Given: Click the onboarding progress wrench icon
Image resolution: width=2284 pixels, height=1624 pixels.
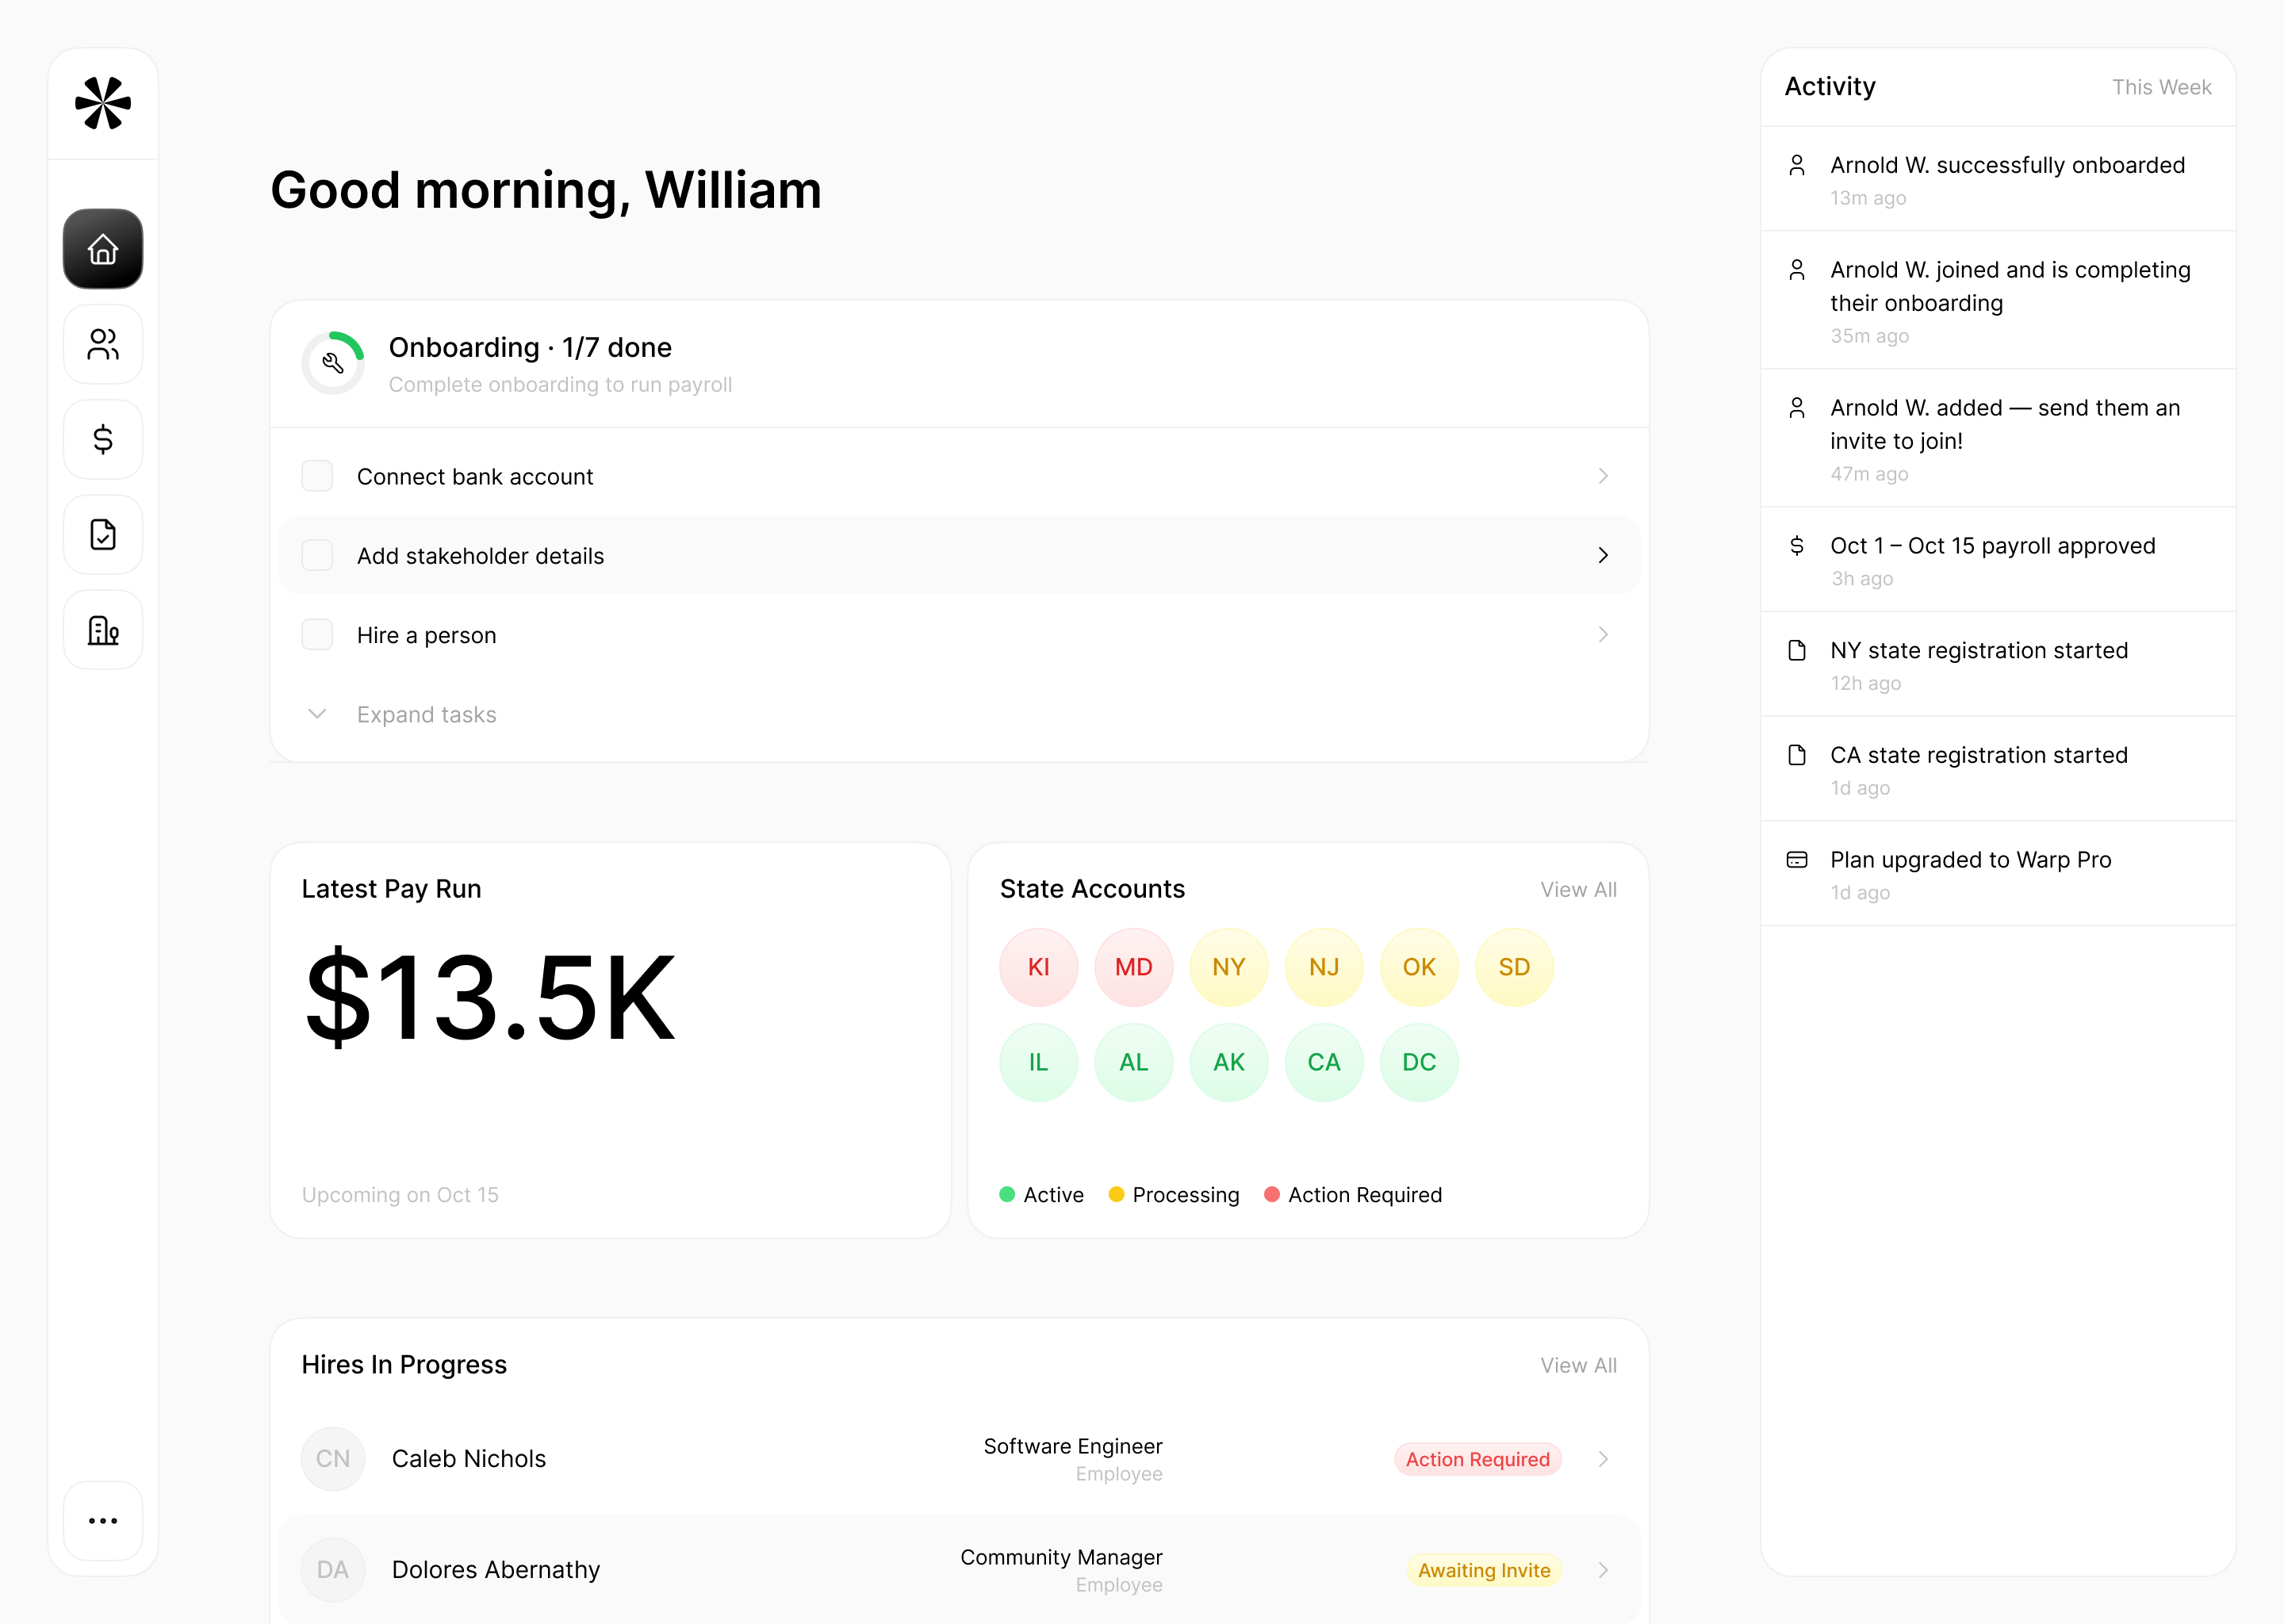Looking at the screenshot, I should coord(333,363).
